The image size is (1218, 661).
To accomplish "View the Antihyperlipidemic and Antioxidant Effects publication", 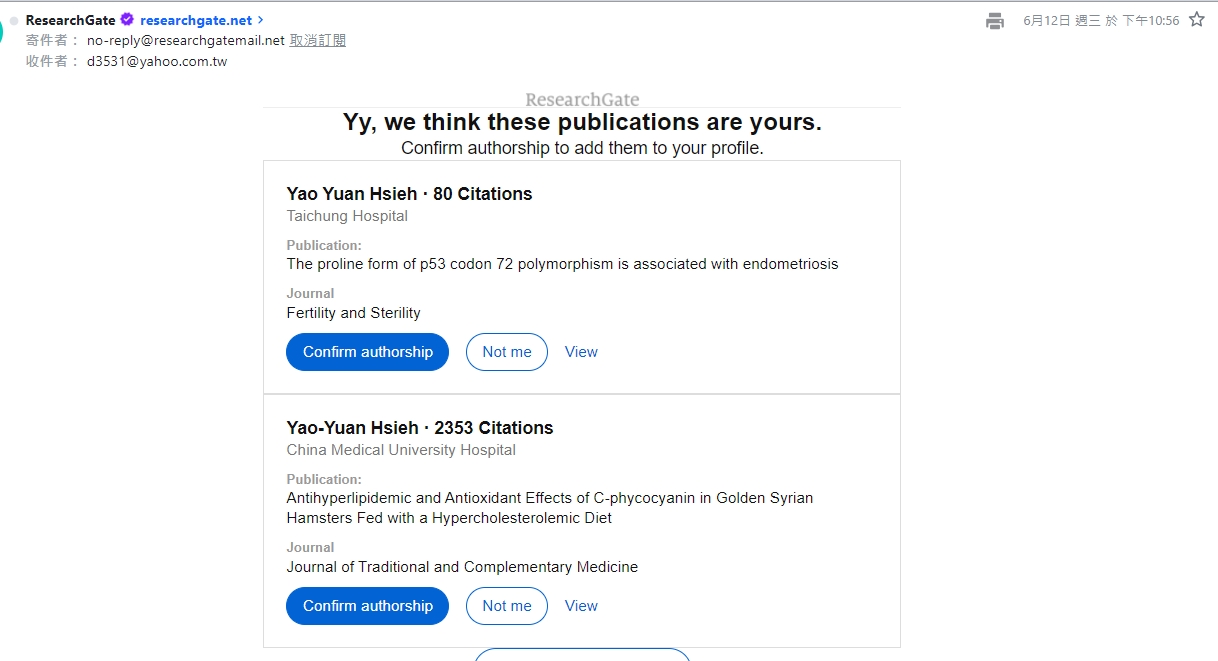I will 581,606.
